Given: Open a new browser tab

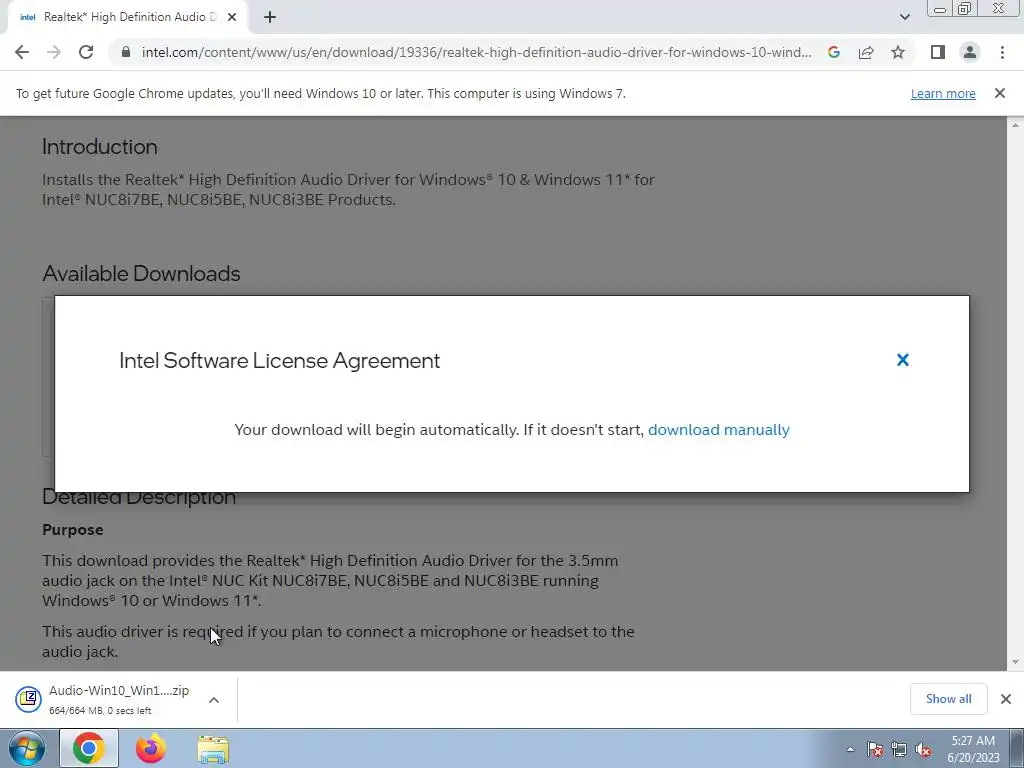Looking at the screenshot, I should 270,17.
